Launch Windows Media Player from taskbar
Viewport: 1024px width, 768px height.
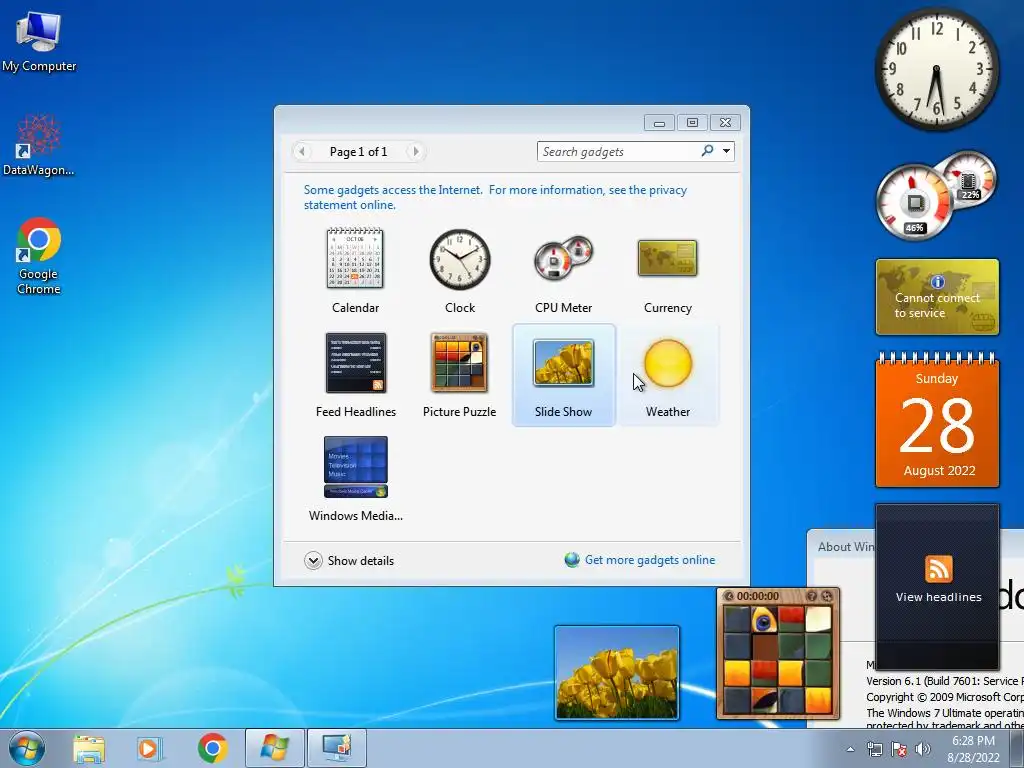pos(150,748)
